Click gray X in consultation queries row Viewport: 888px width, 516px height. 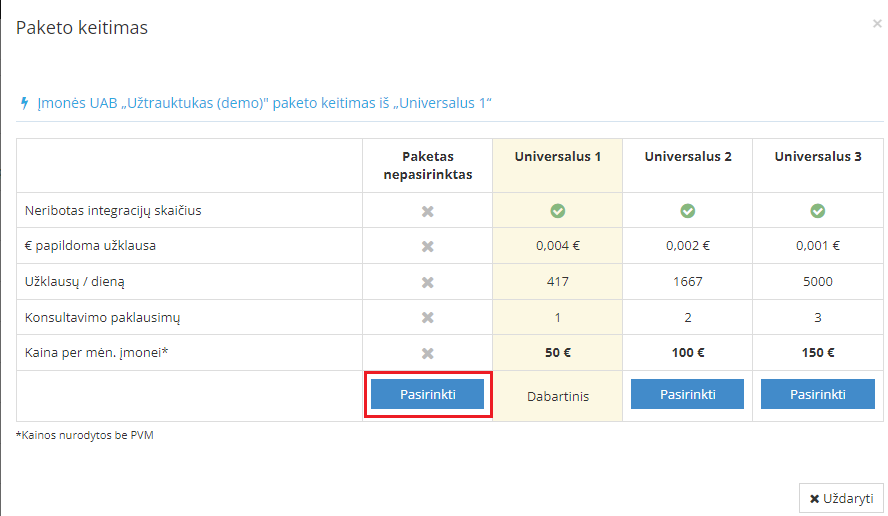427,317
